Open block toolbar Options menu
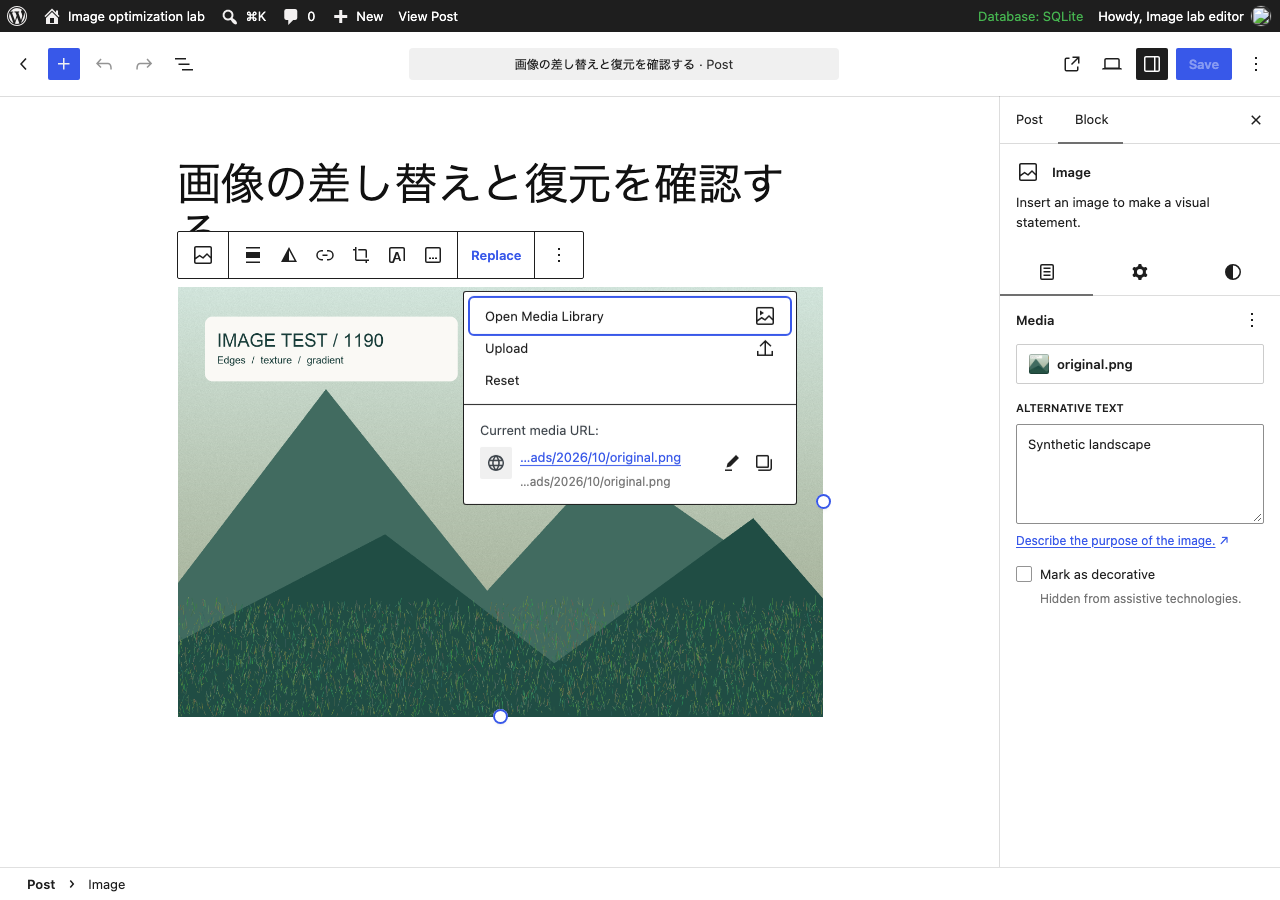 (559, 255)
